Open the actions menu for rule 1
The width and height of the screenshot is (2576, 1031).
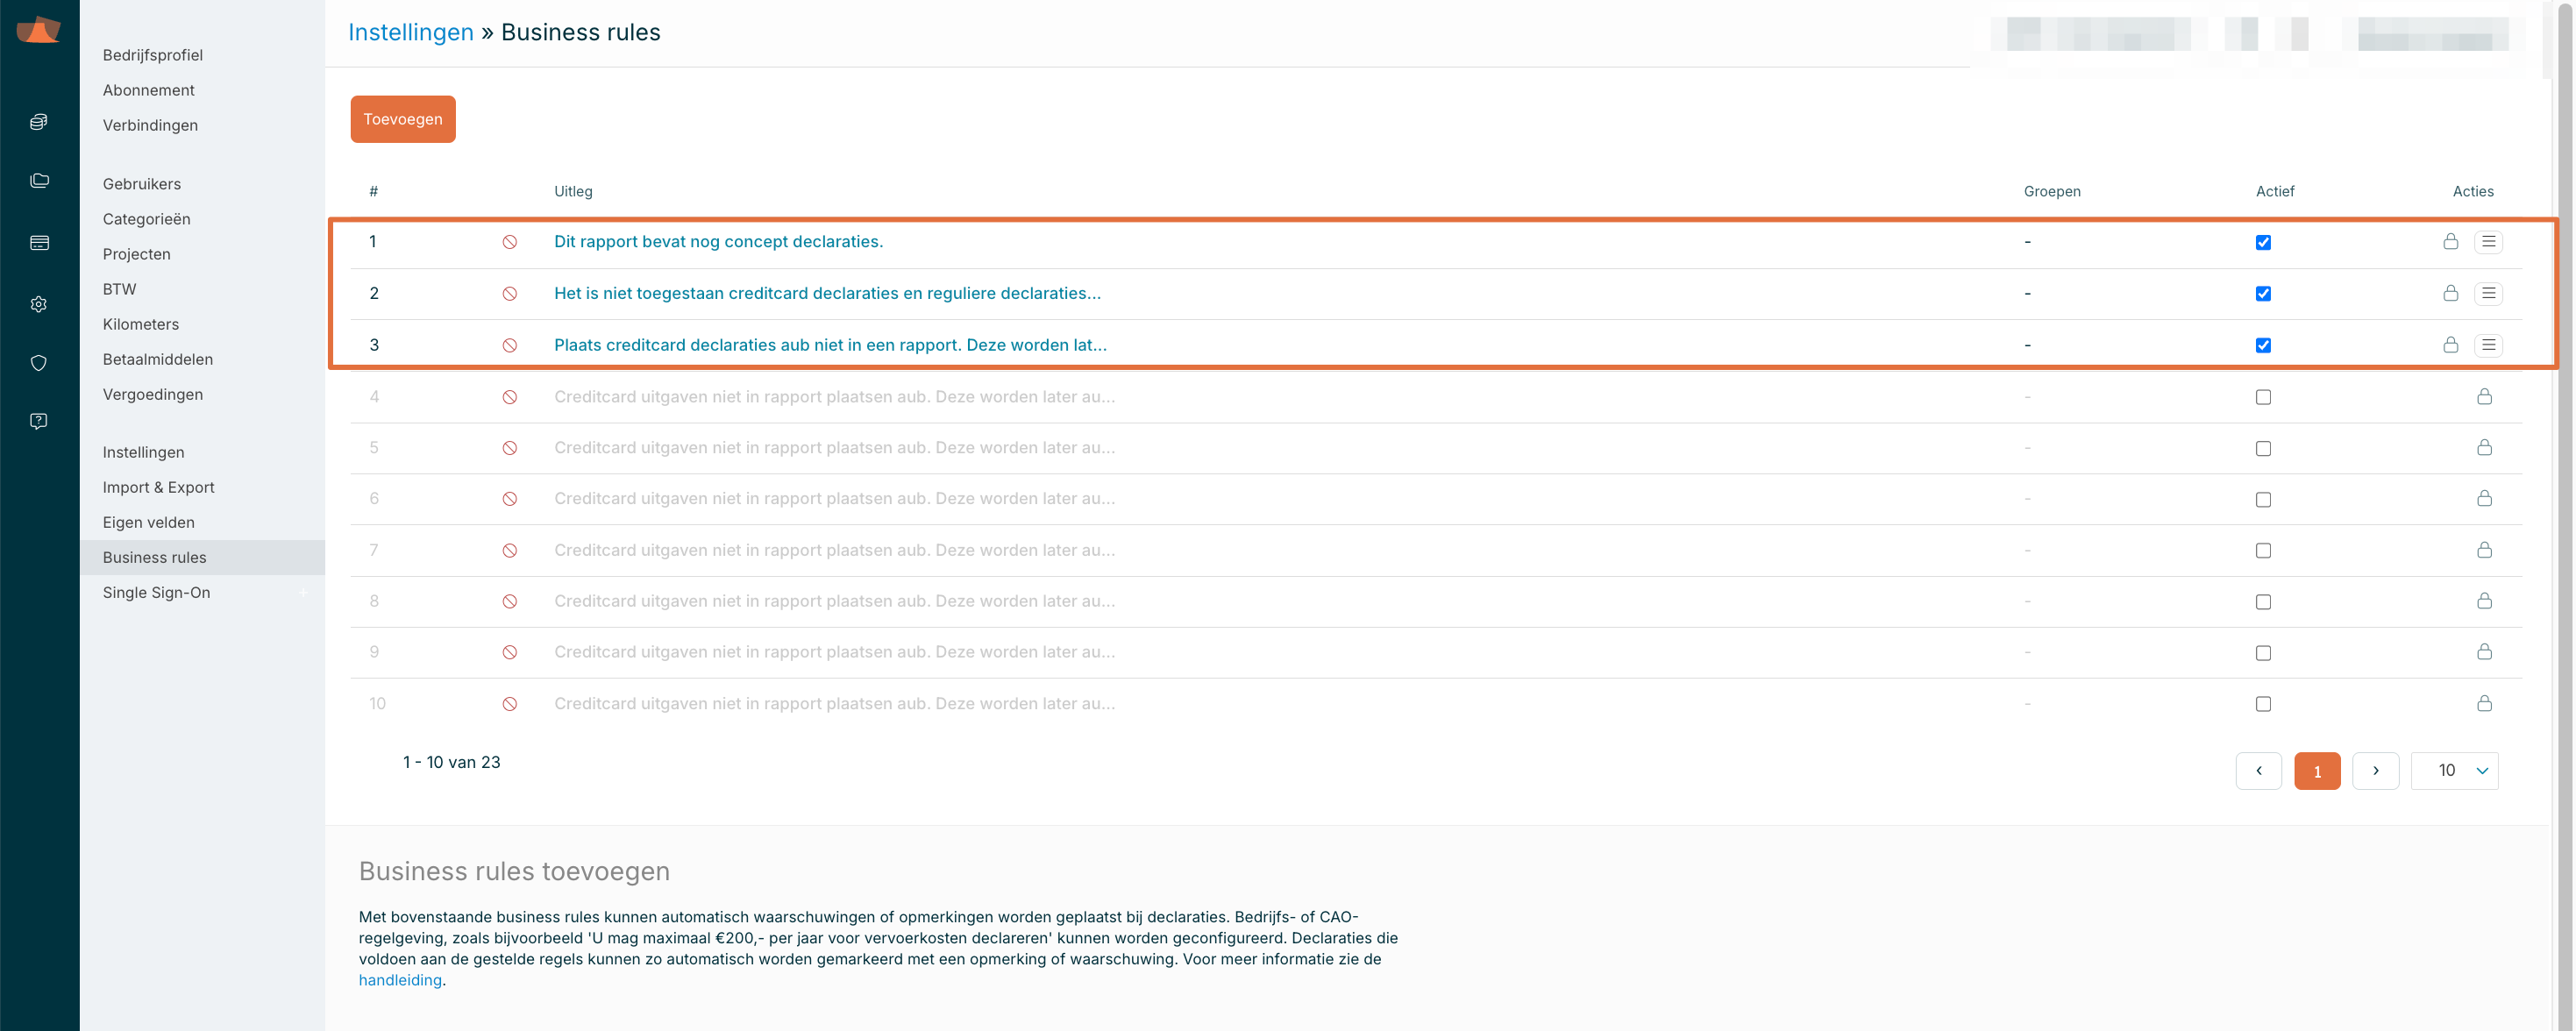pyautogui.click(x=2488, y=242)
